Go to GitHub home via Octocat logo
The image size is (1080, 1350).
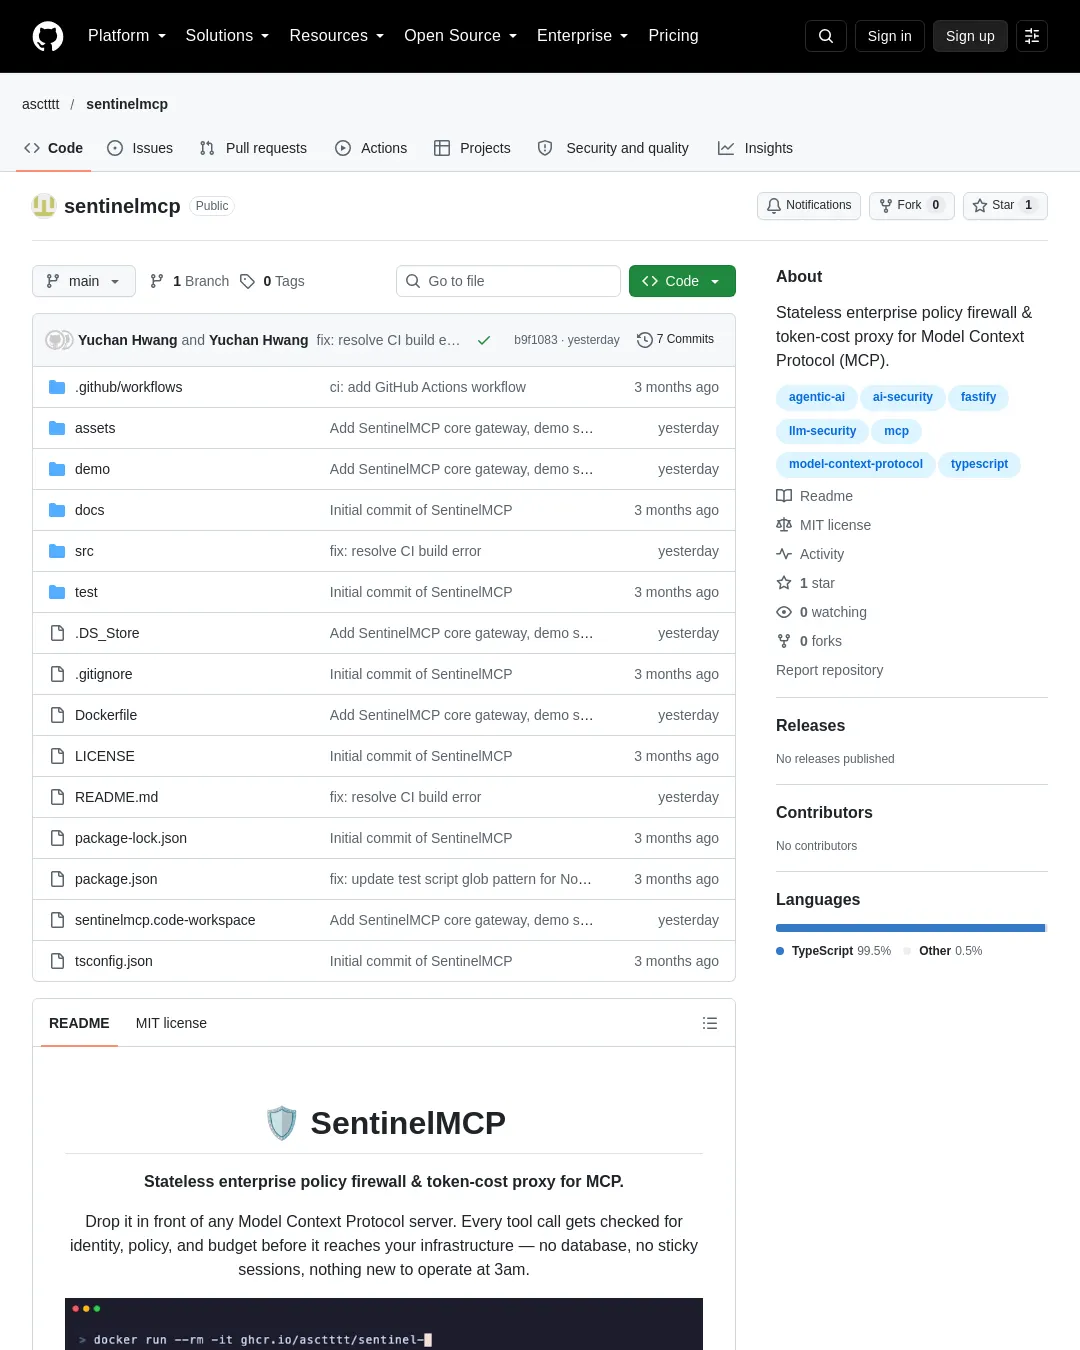[x=48, y=36]
